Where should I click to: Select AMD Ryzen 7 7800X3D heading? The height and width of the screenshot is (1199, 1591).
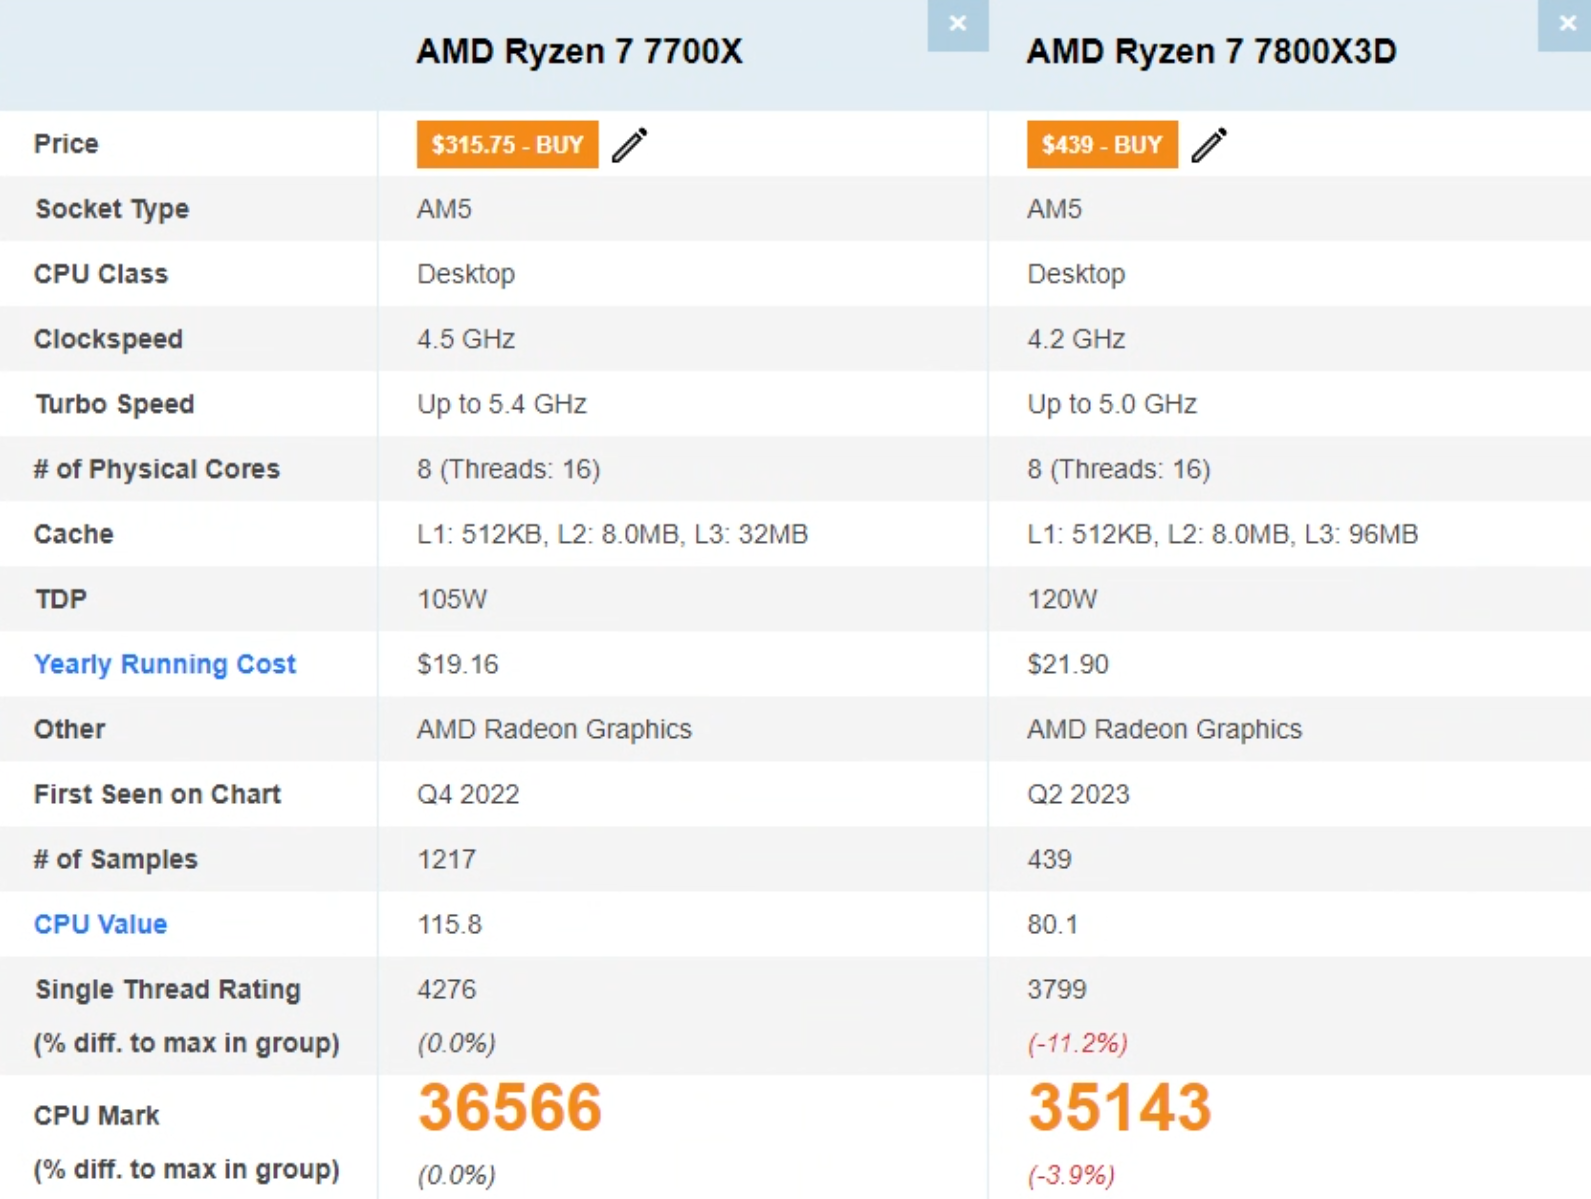coord(1211,51)
